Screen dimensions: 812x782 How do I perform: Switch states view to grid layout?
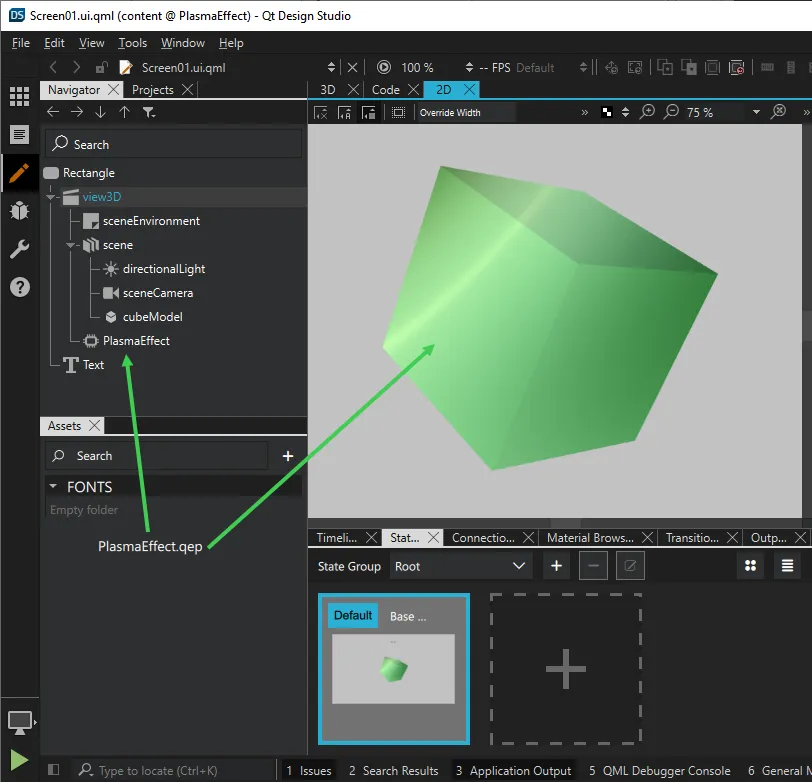[x=750, y=566]
